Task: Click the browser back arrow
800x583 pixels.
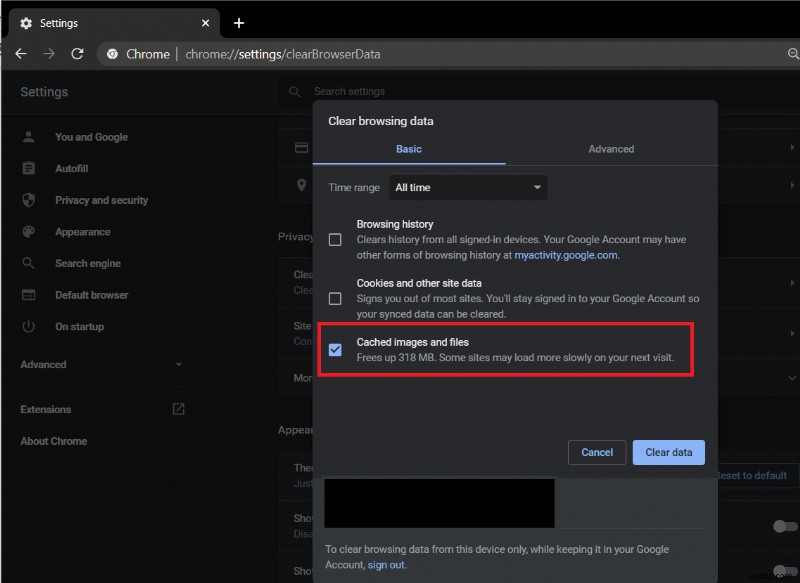Action: [x=20, y=54]
